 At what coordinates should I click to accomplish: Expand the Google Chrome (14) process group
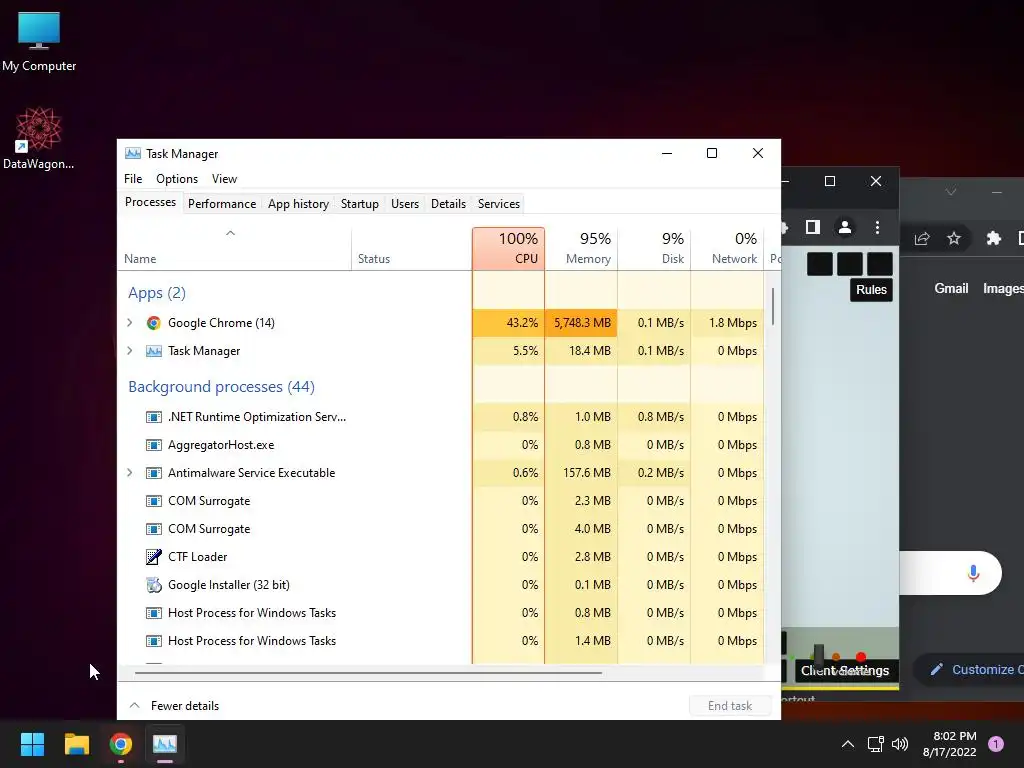click(x=129, y=323)
